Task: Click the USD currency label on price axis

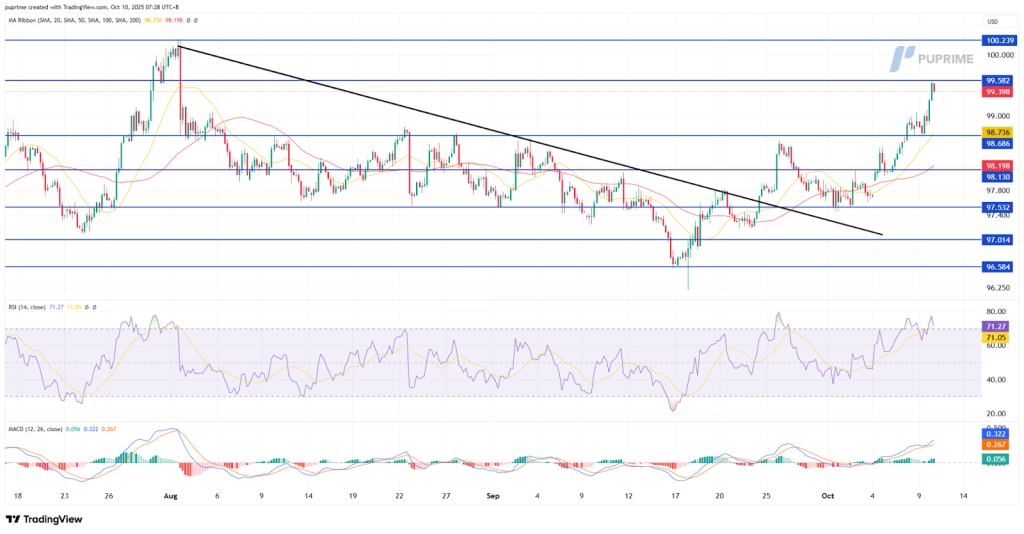Action: (x=993, y=21)
